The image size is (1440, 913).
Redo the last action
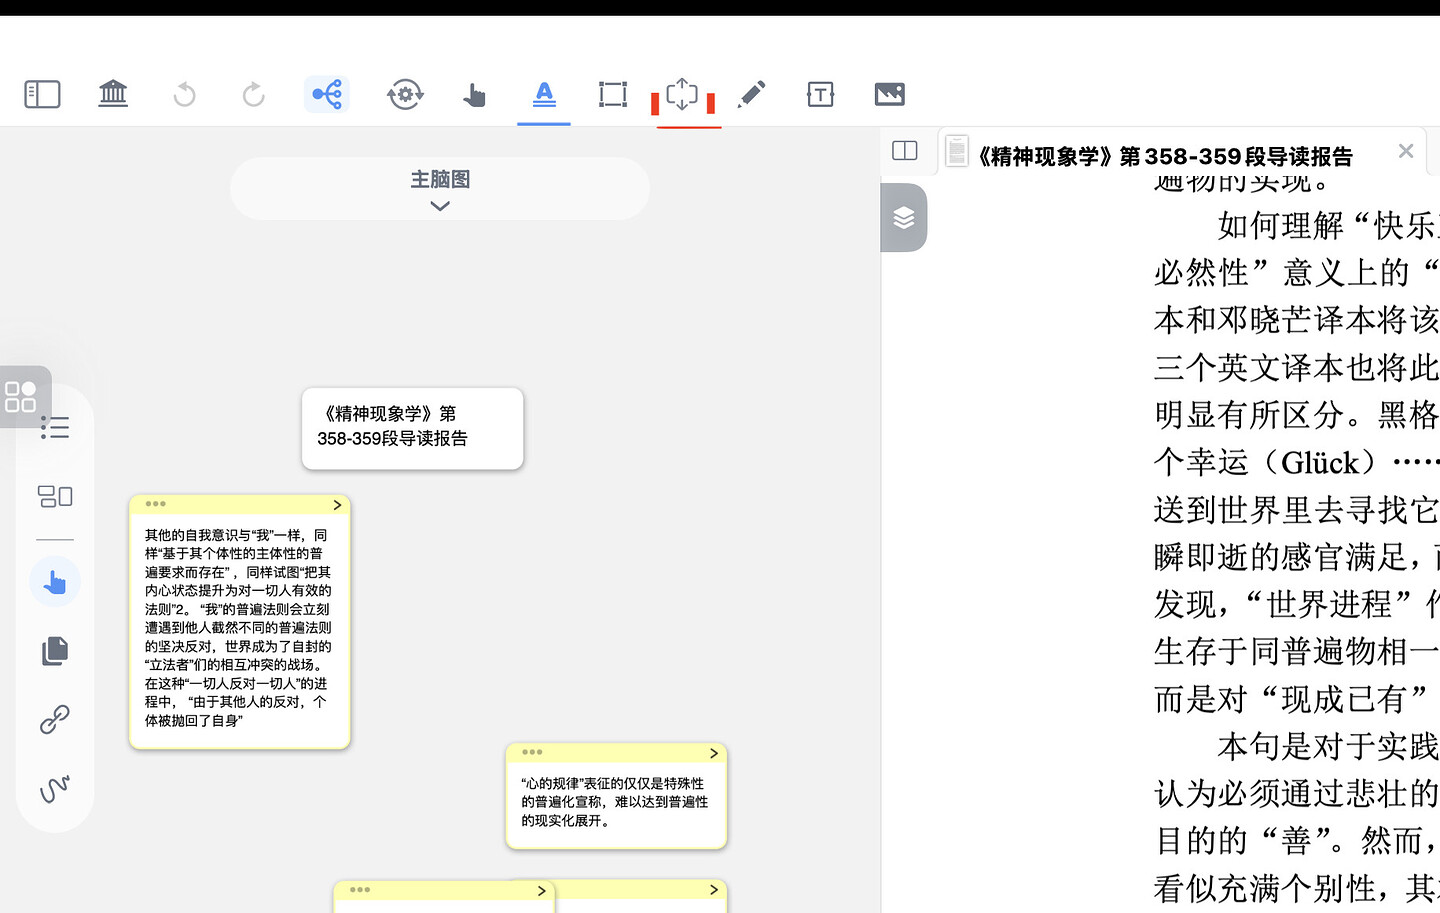[x=252, y=94]
